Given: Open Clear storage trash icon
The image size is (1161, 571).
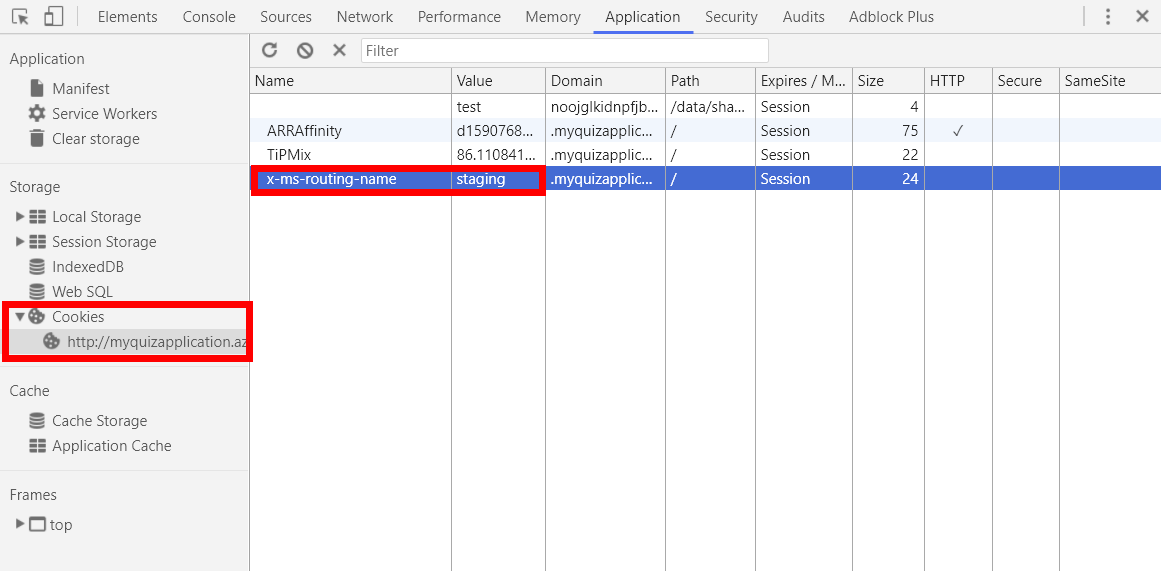Looking at the screenshot, I should [x=36, y=138].
